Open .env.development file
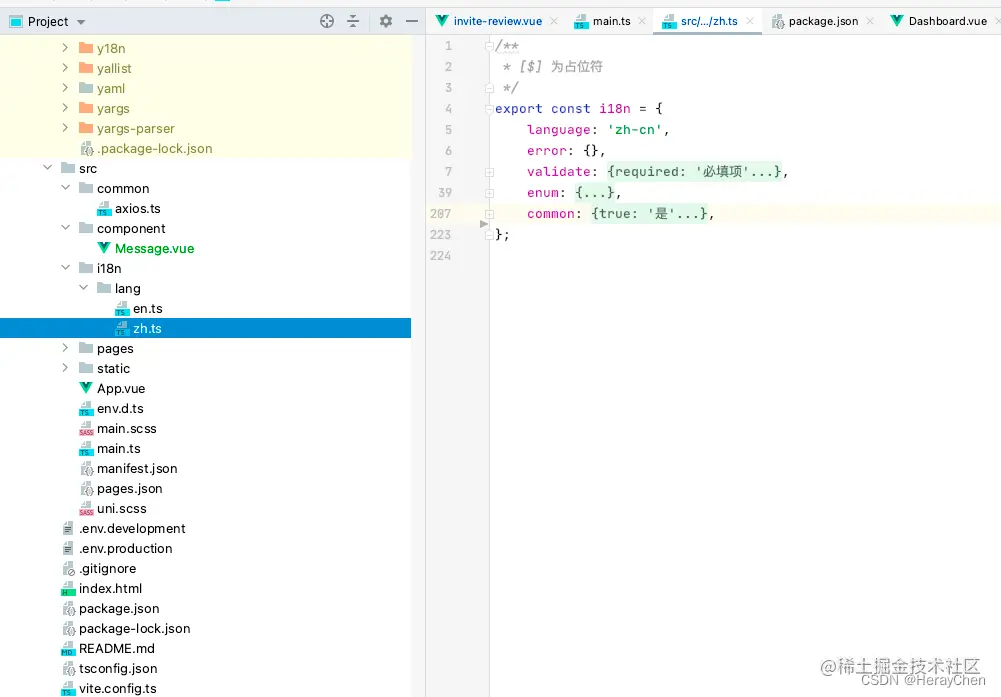Viewport: 1001px width, 697px height. pos(132,528)
